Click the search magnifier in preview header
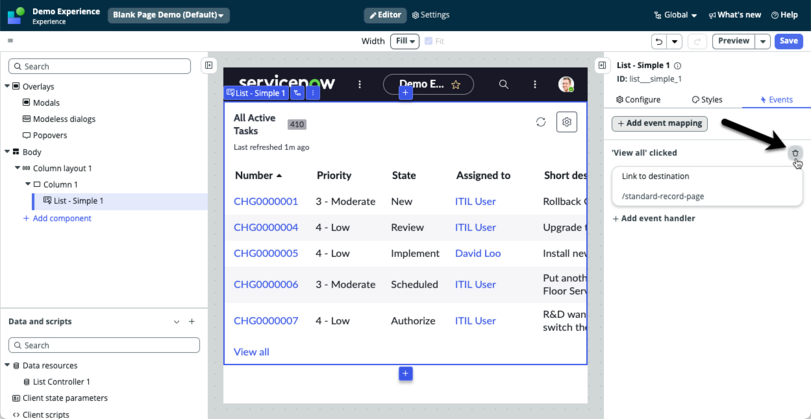Viewport: 811px width, 419px height. 503,84
